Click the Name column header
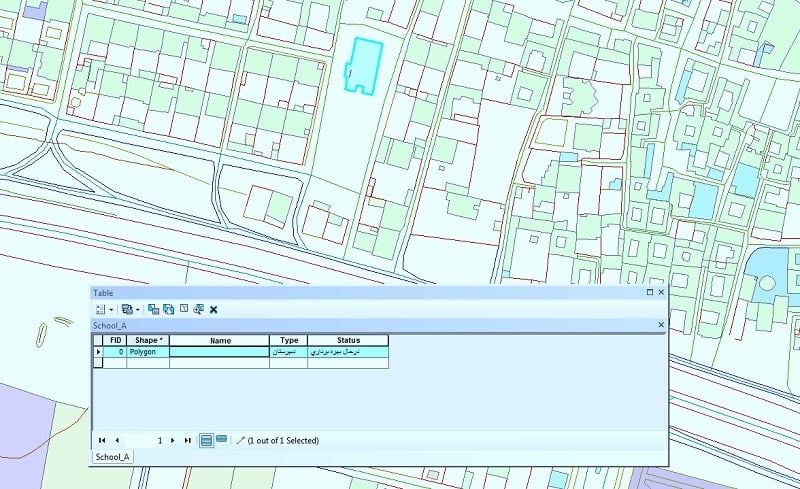This screenshot has height=489, width=800. [x=219, y=341]
